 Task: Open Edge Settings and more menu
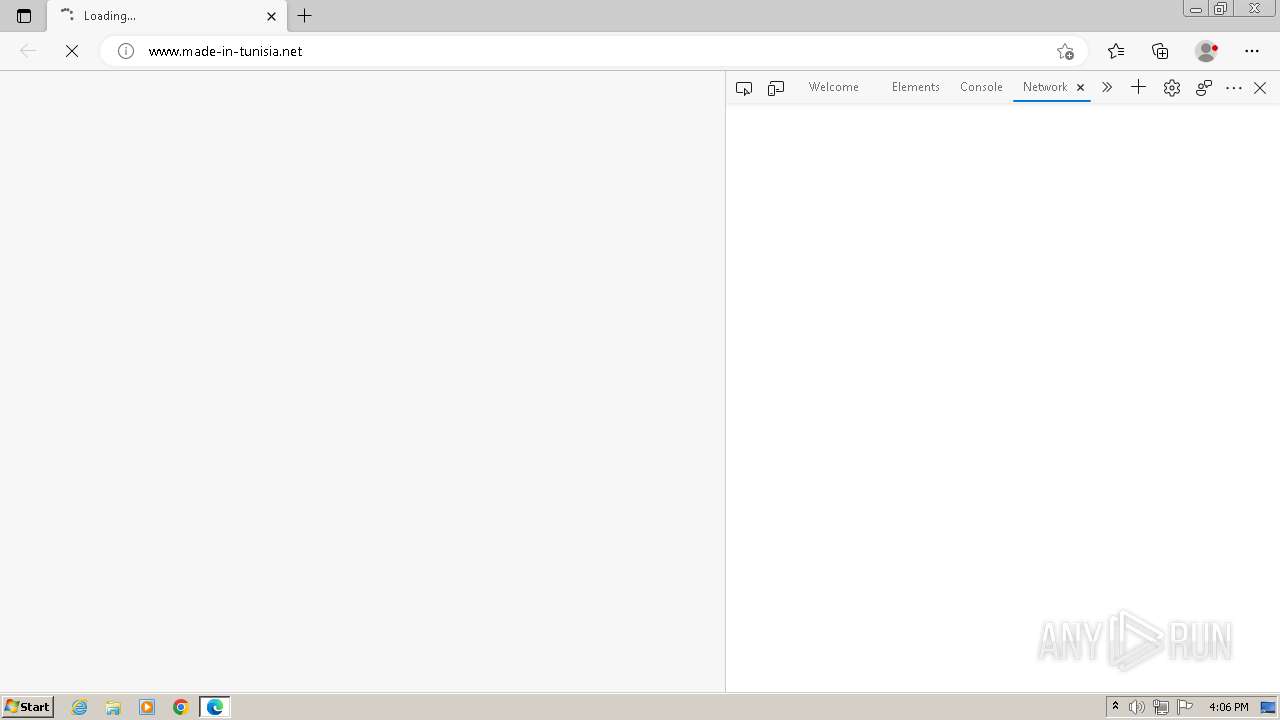click(x=1252, y=51)
